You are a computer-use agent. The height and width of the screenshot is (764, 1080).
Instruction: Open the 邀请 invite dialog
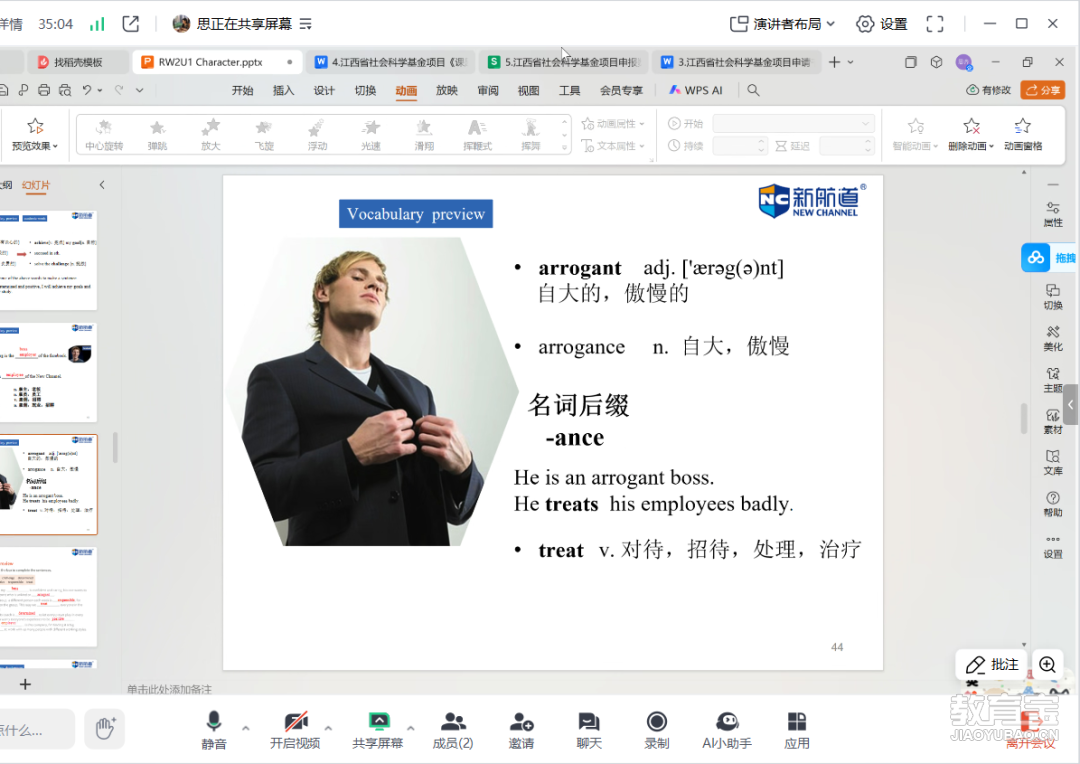pos(521,730)
